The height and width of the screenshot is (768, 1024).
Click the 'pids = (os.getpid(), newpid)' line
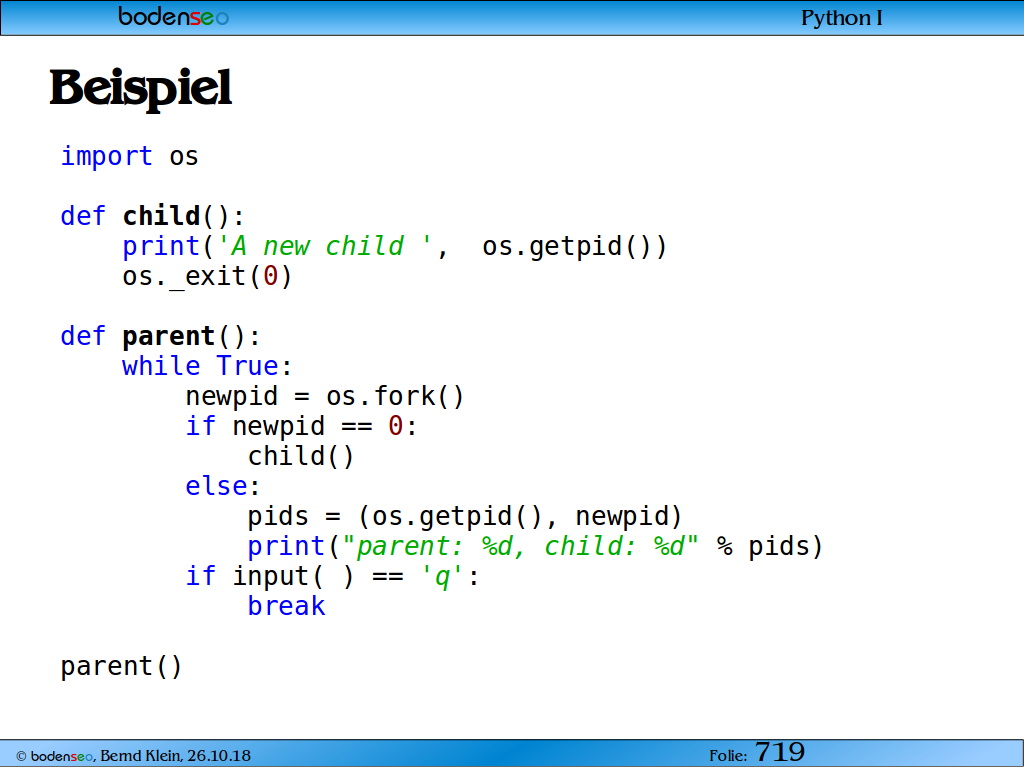pyautogui.click(x=464, y=517)
